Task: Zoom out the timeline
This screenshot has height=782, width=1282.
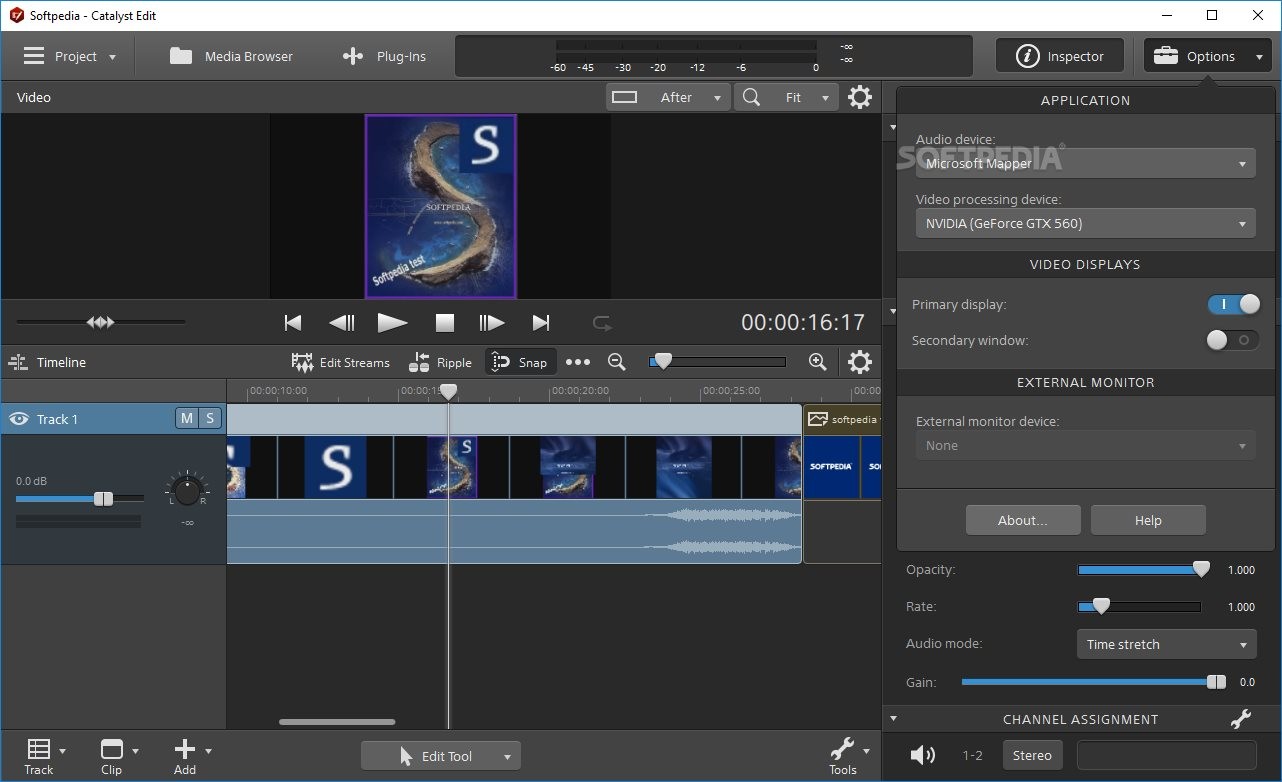Action: 617,362
